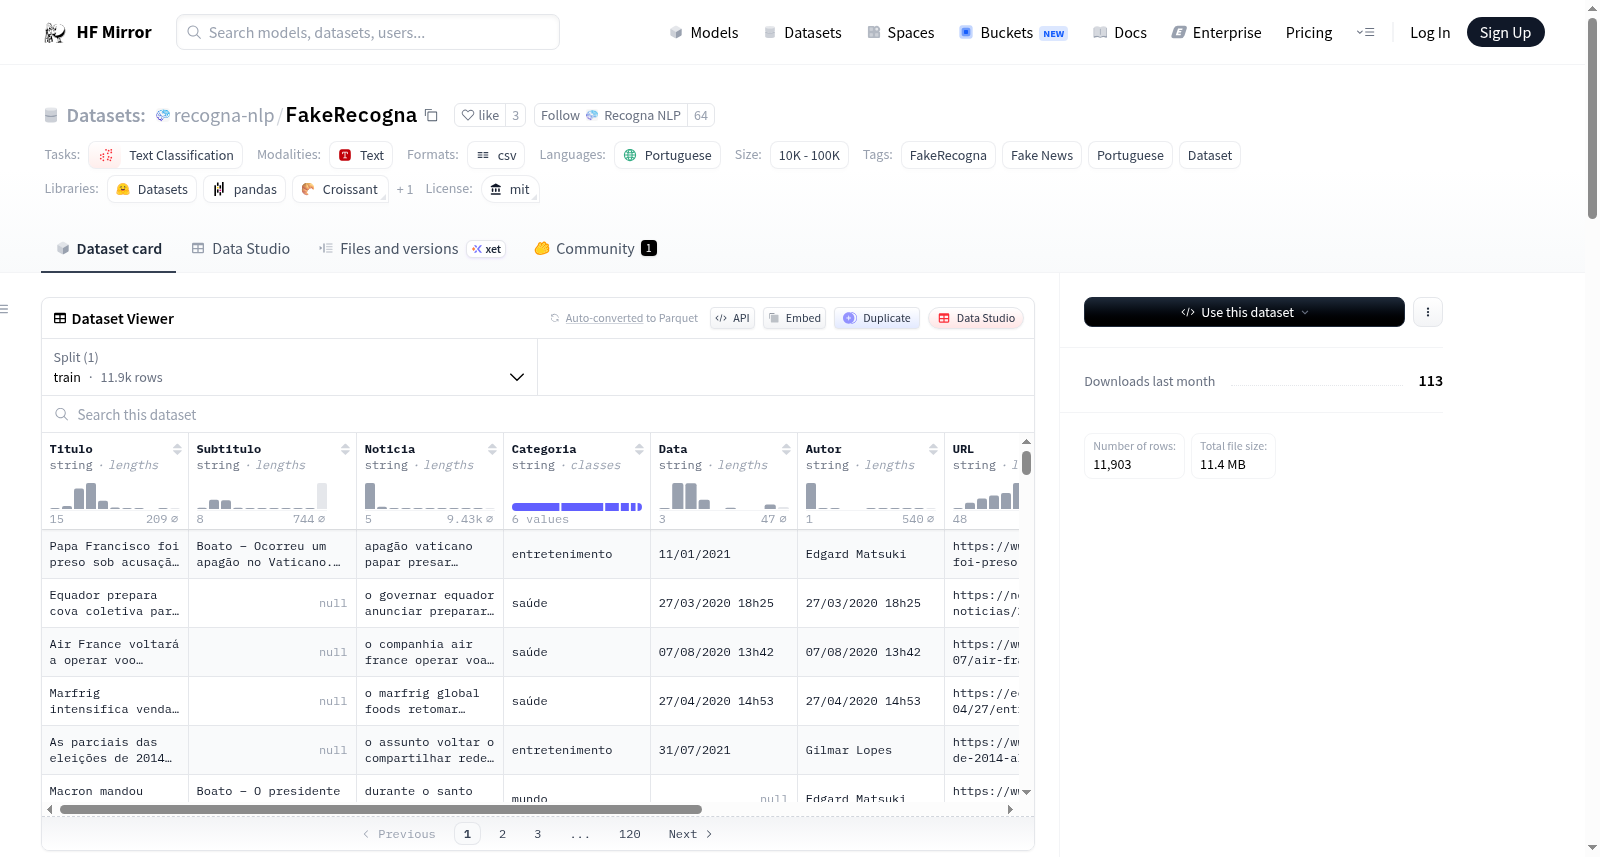Click the csv format tag
The image size is (1600, 857).
tap(496, 155)
